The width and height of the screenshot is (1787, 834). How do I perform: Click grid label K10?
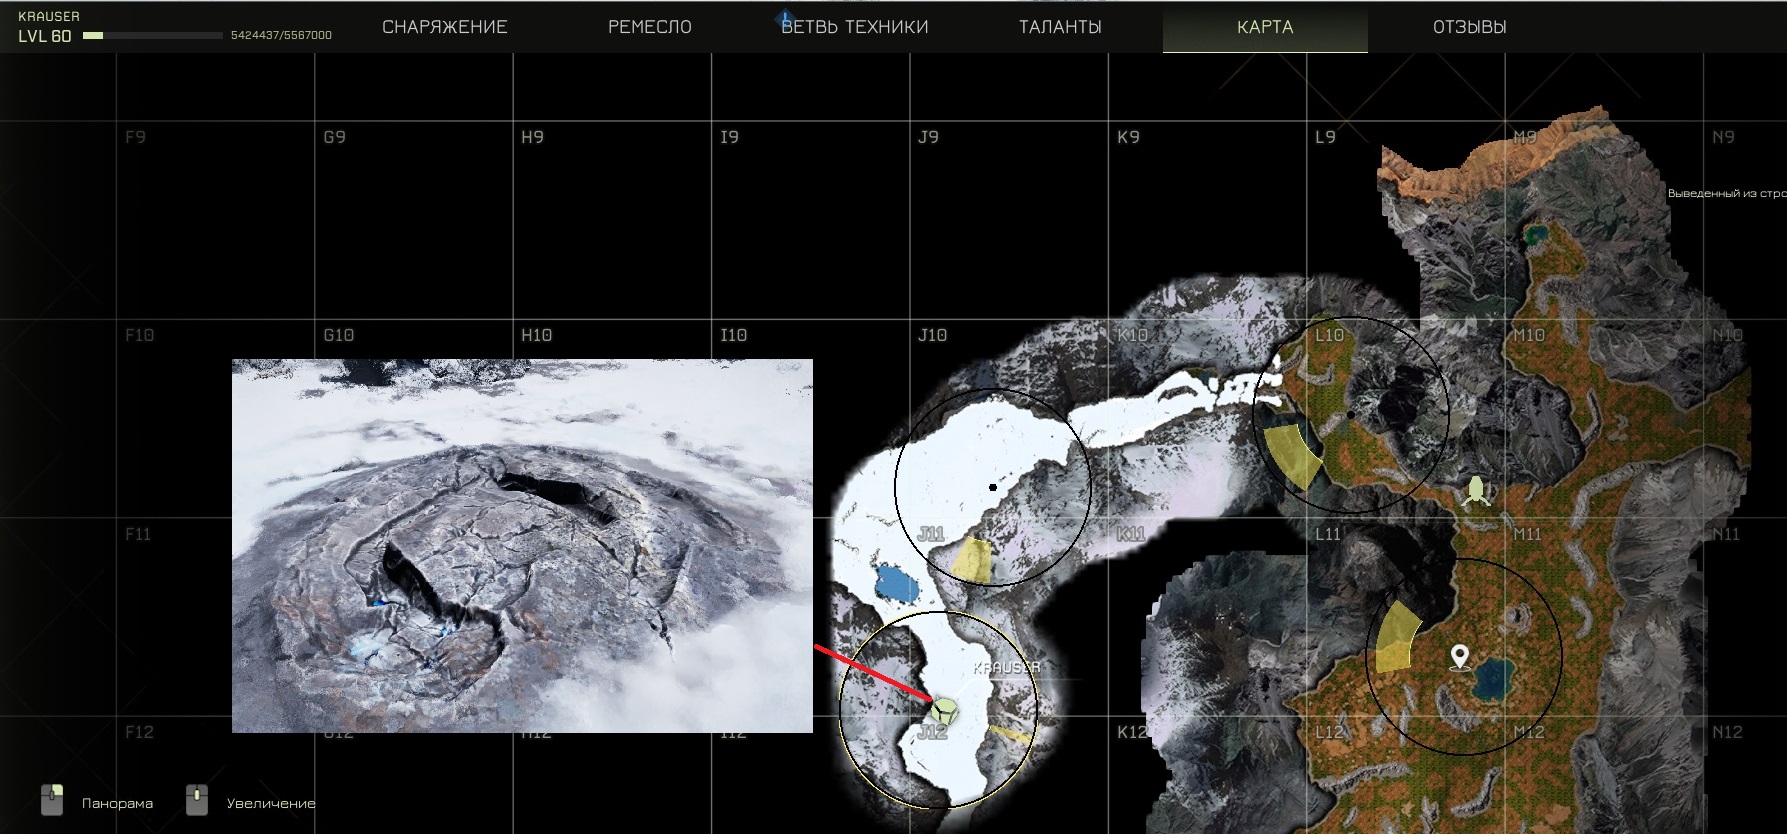1132,335
